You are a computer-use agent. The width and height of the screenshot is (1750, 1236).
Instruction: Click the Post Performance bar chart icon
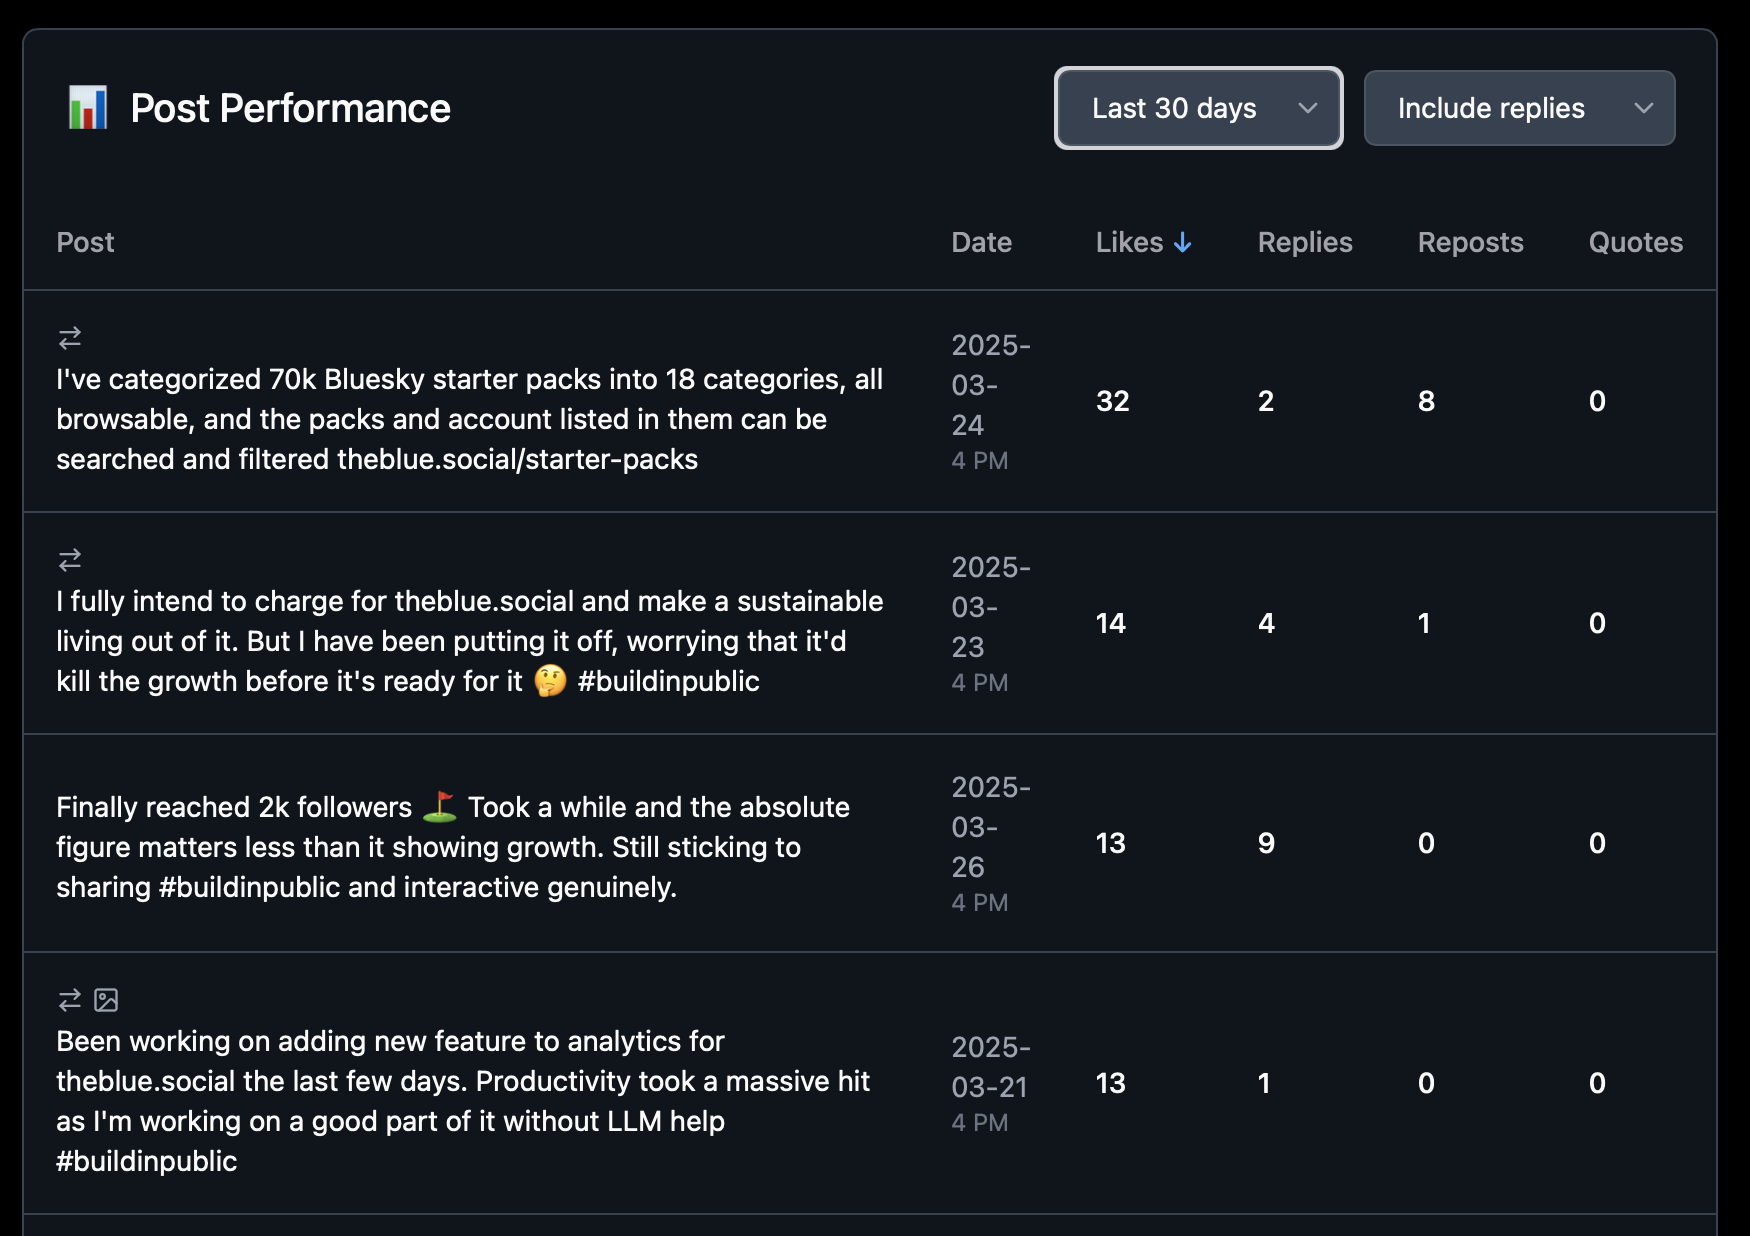tap(89, 107)
